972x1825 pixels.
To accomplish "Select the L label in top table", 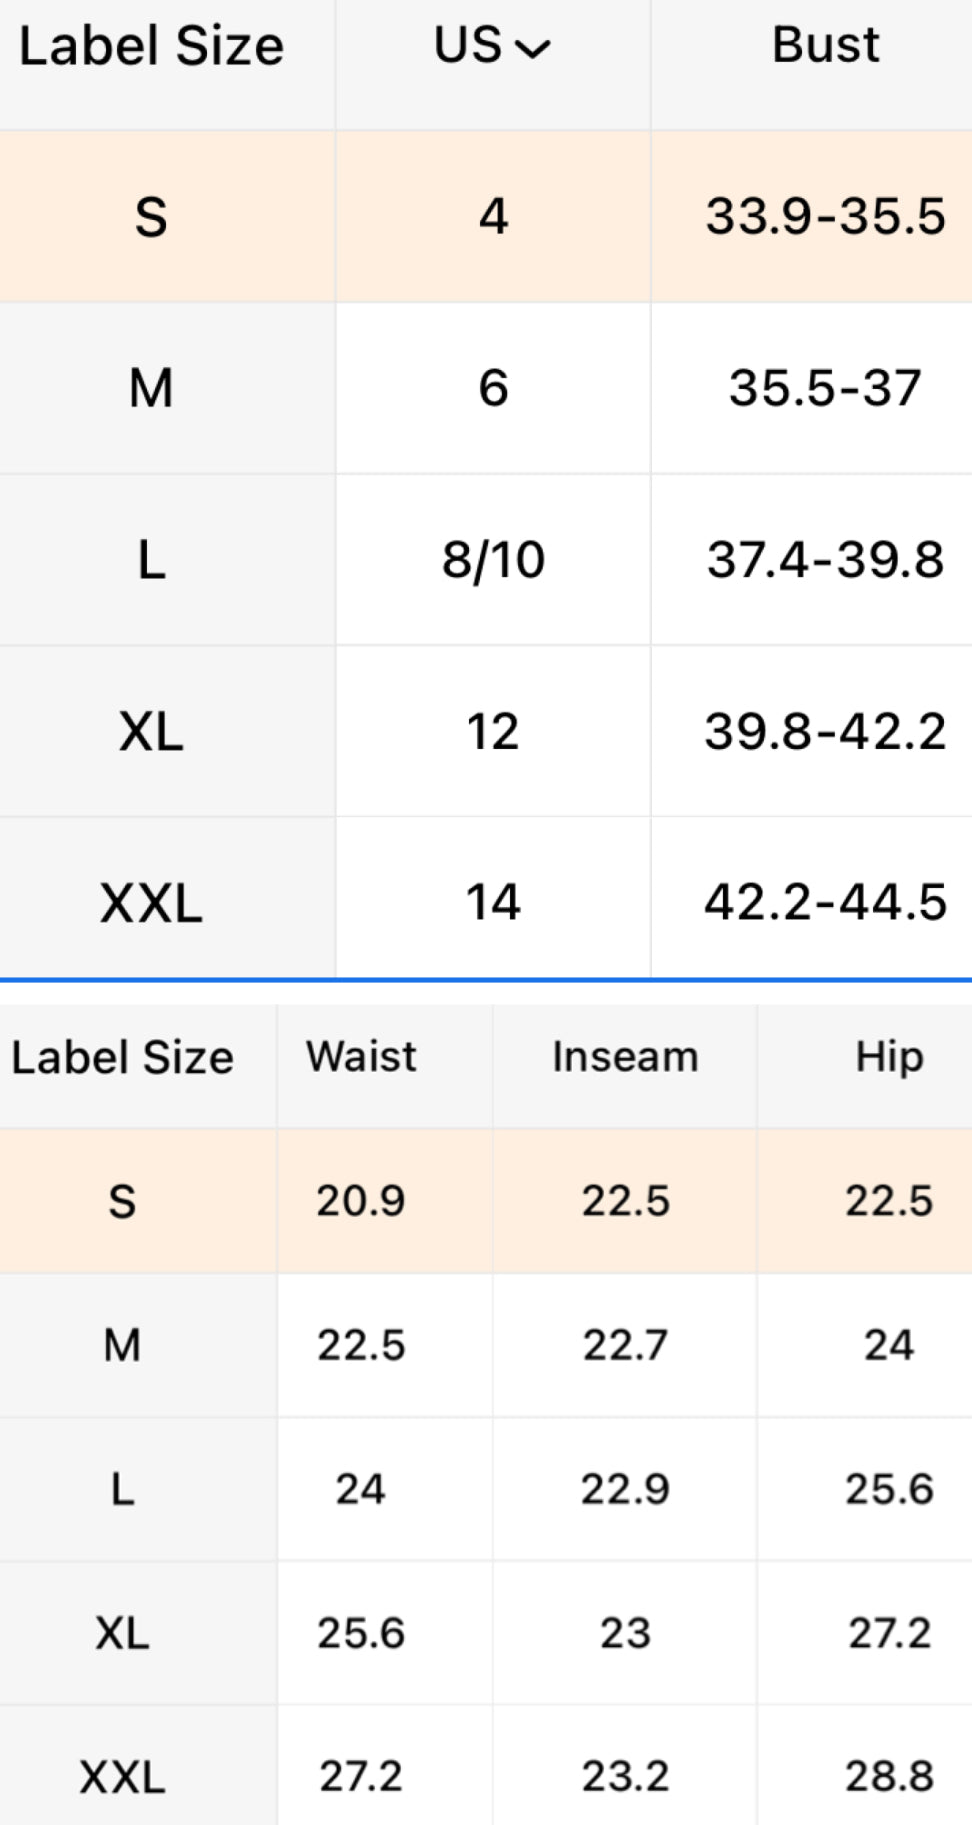I will point(151,560).
